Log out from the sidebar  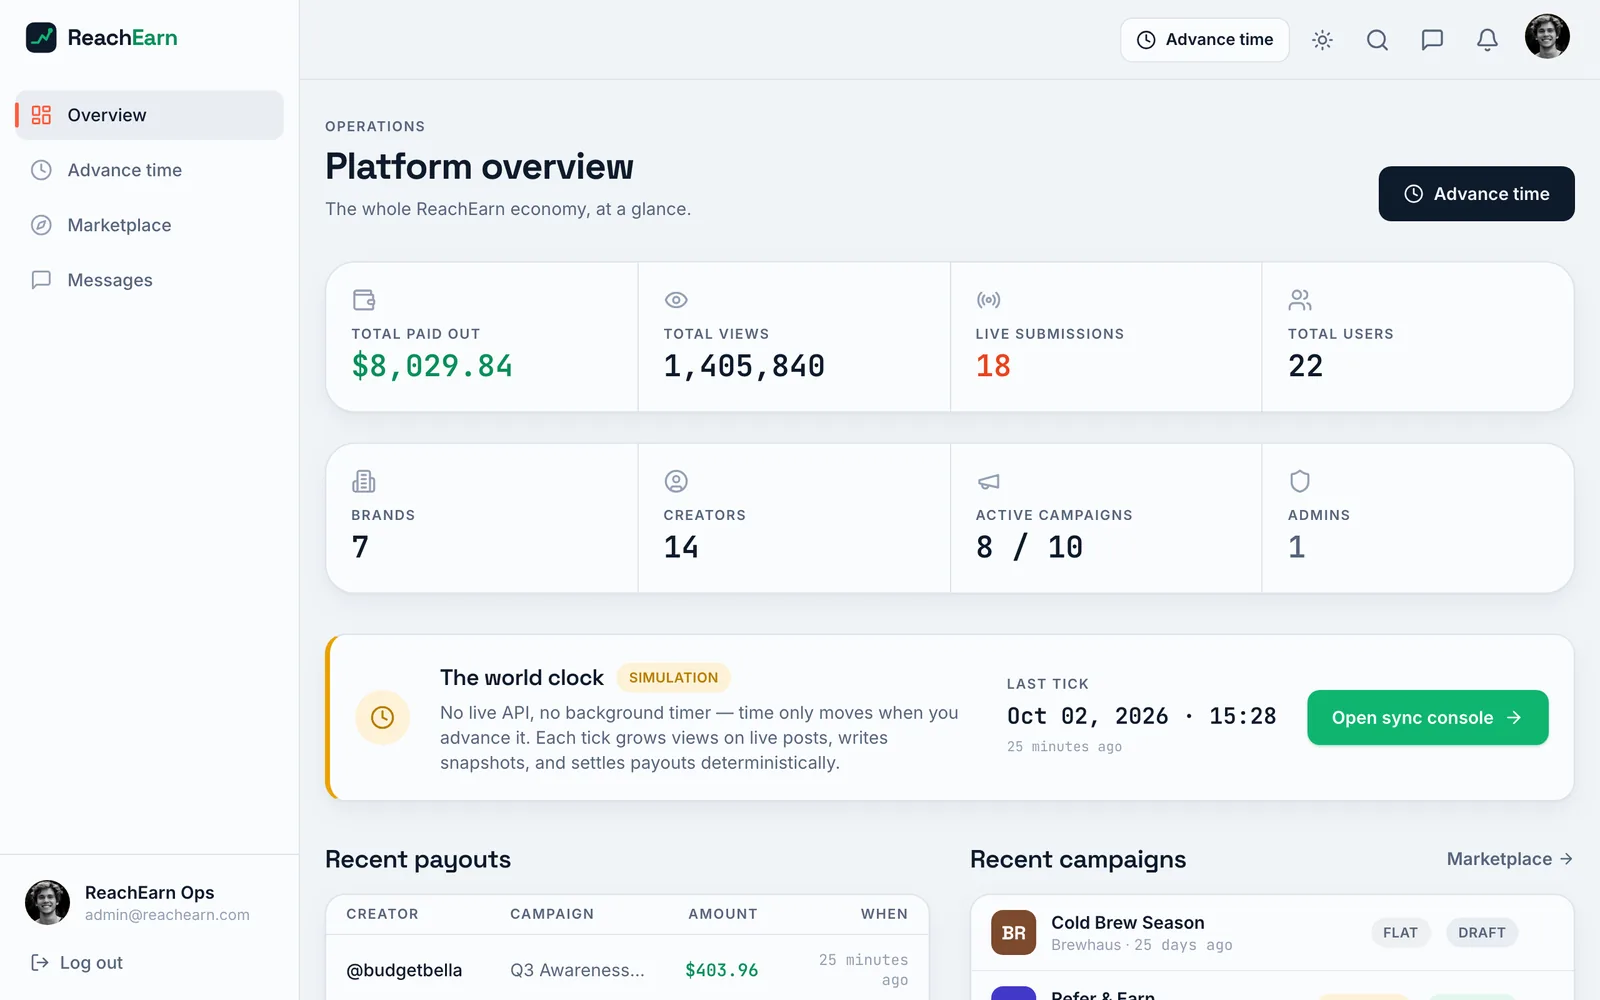[77, 962]
